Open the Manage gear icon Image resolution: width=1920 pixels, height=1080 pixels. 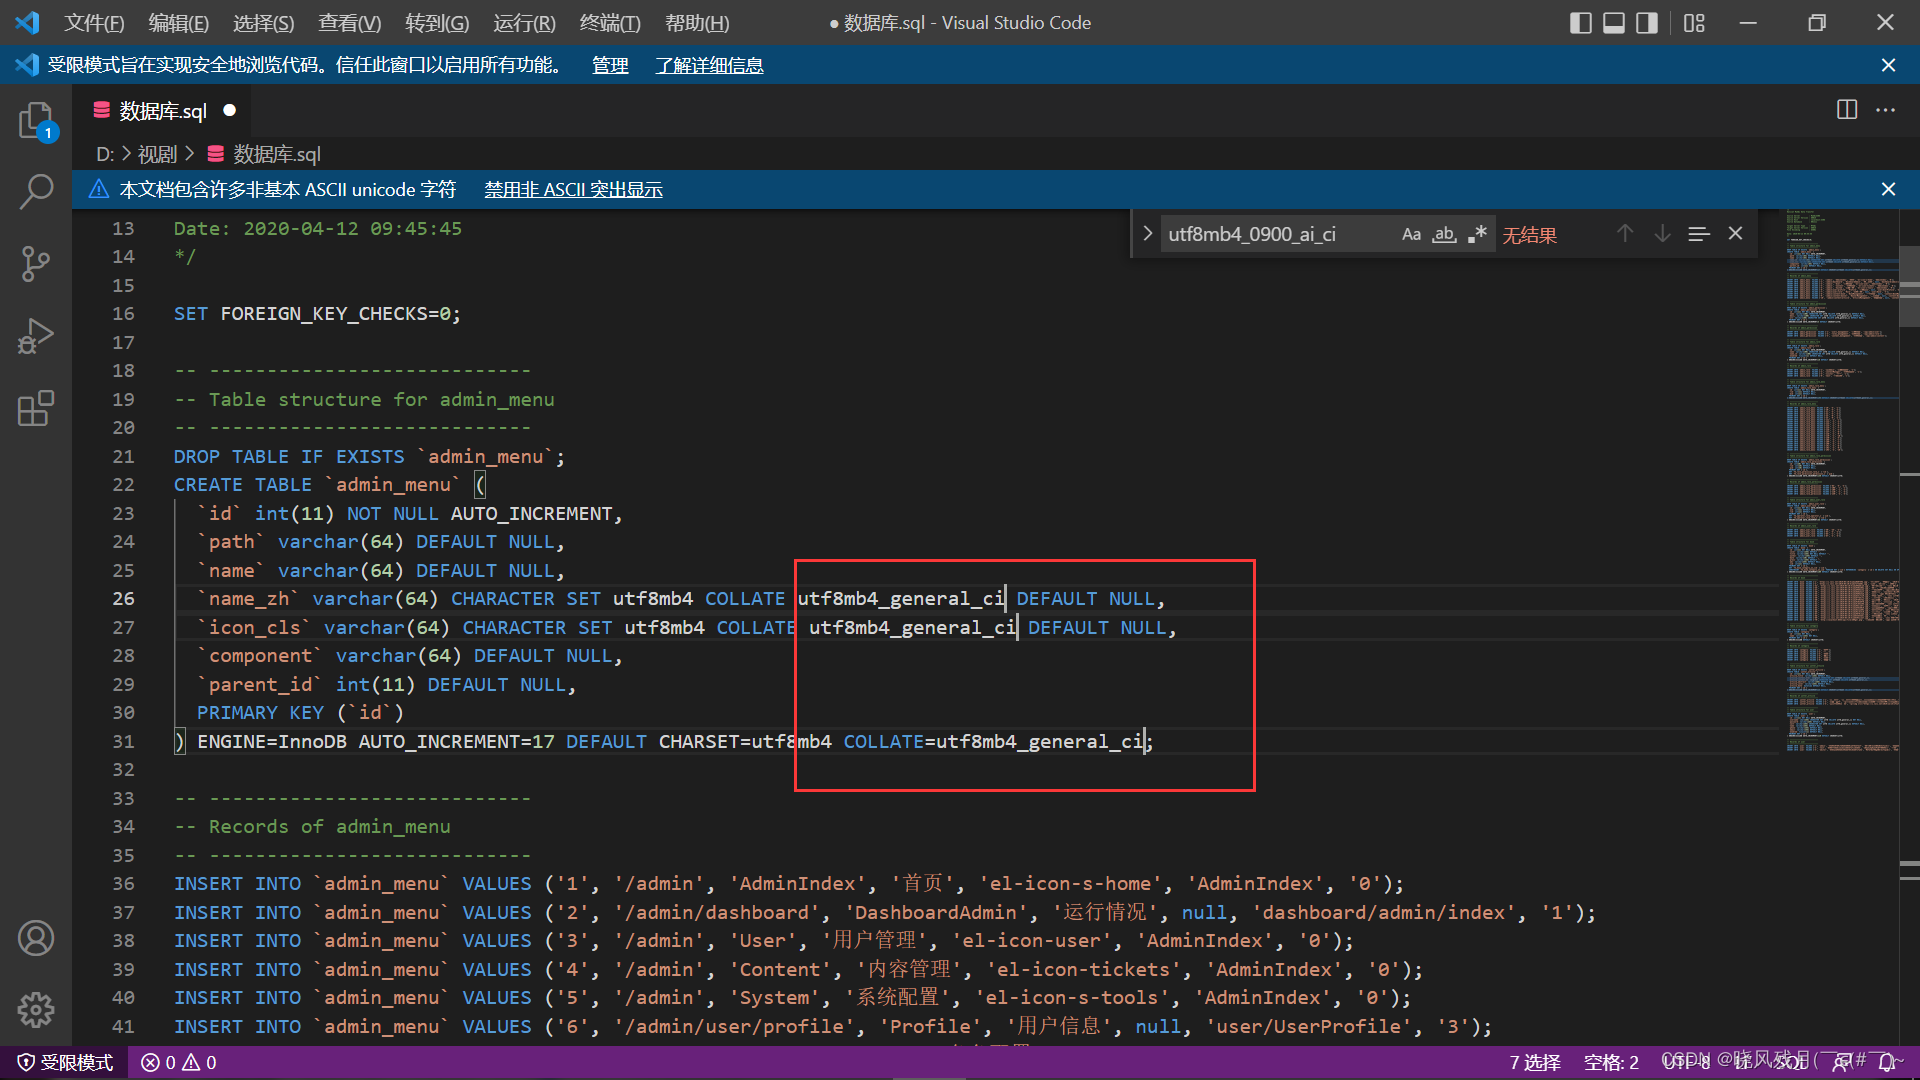(x=36, y=1010)
